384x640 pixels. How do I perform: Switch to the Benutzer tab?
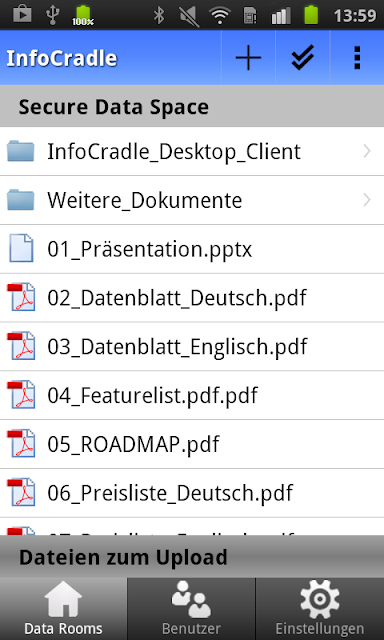(191, 609)
